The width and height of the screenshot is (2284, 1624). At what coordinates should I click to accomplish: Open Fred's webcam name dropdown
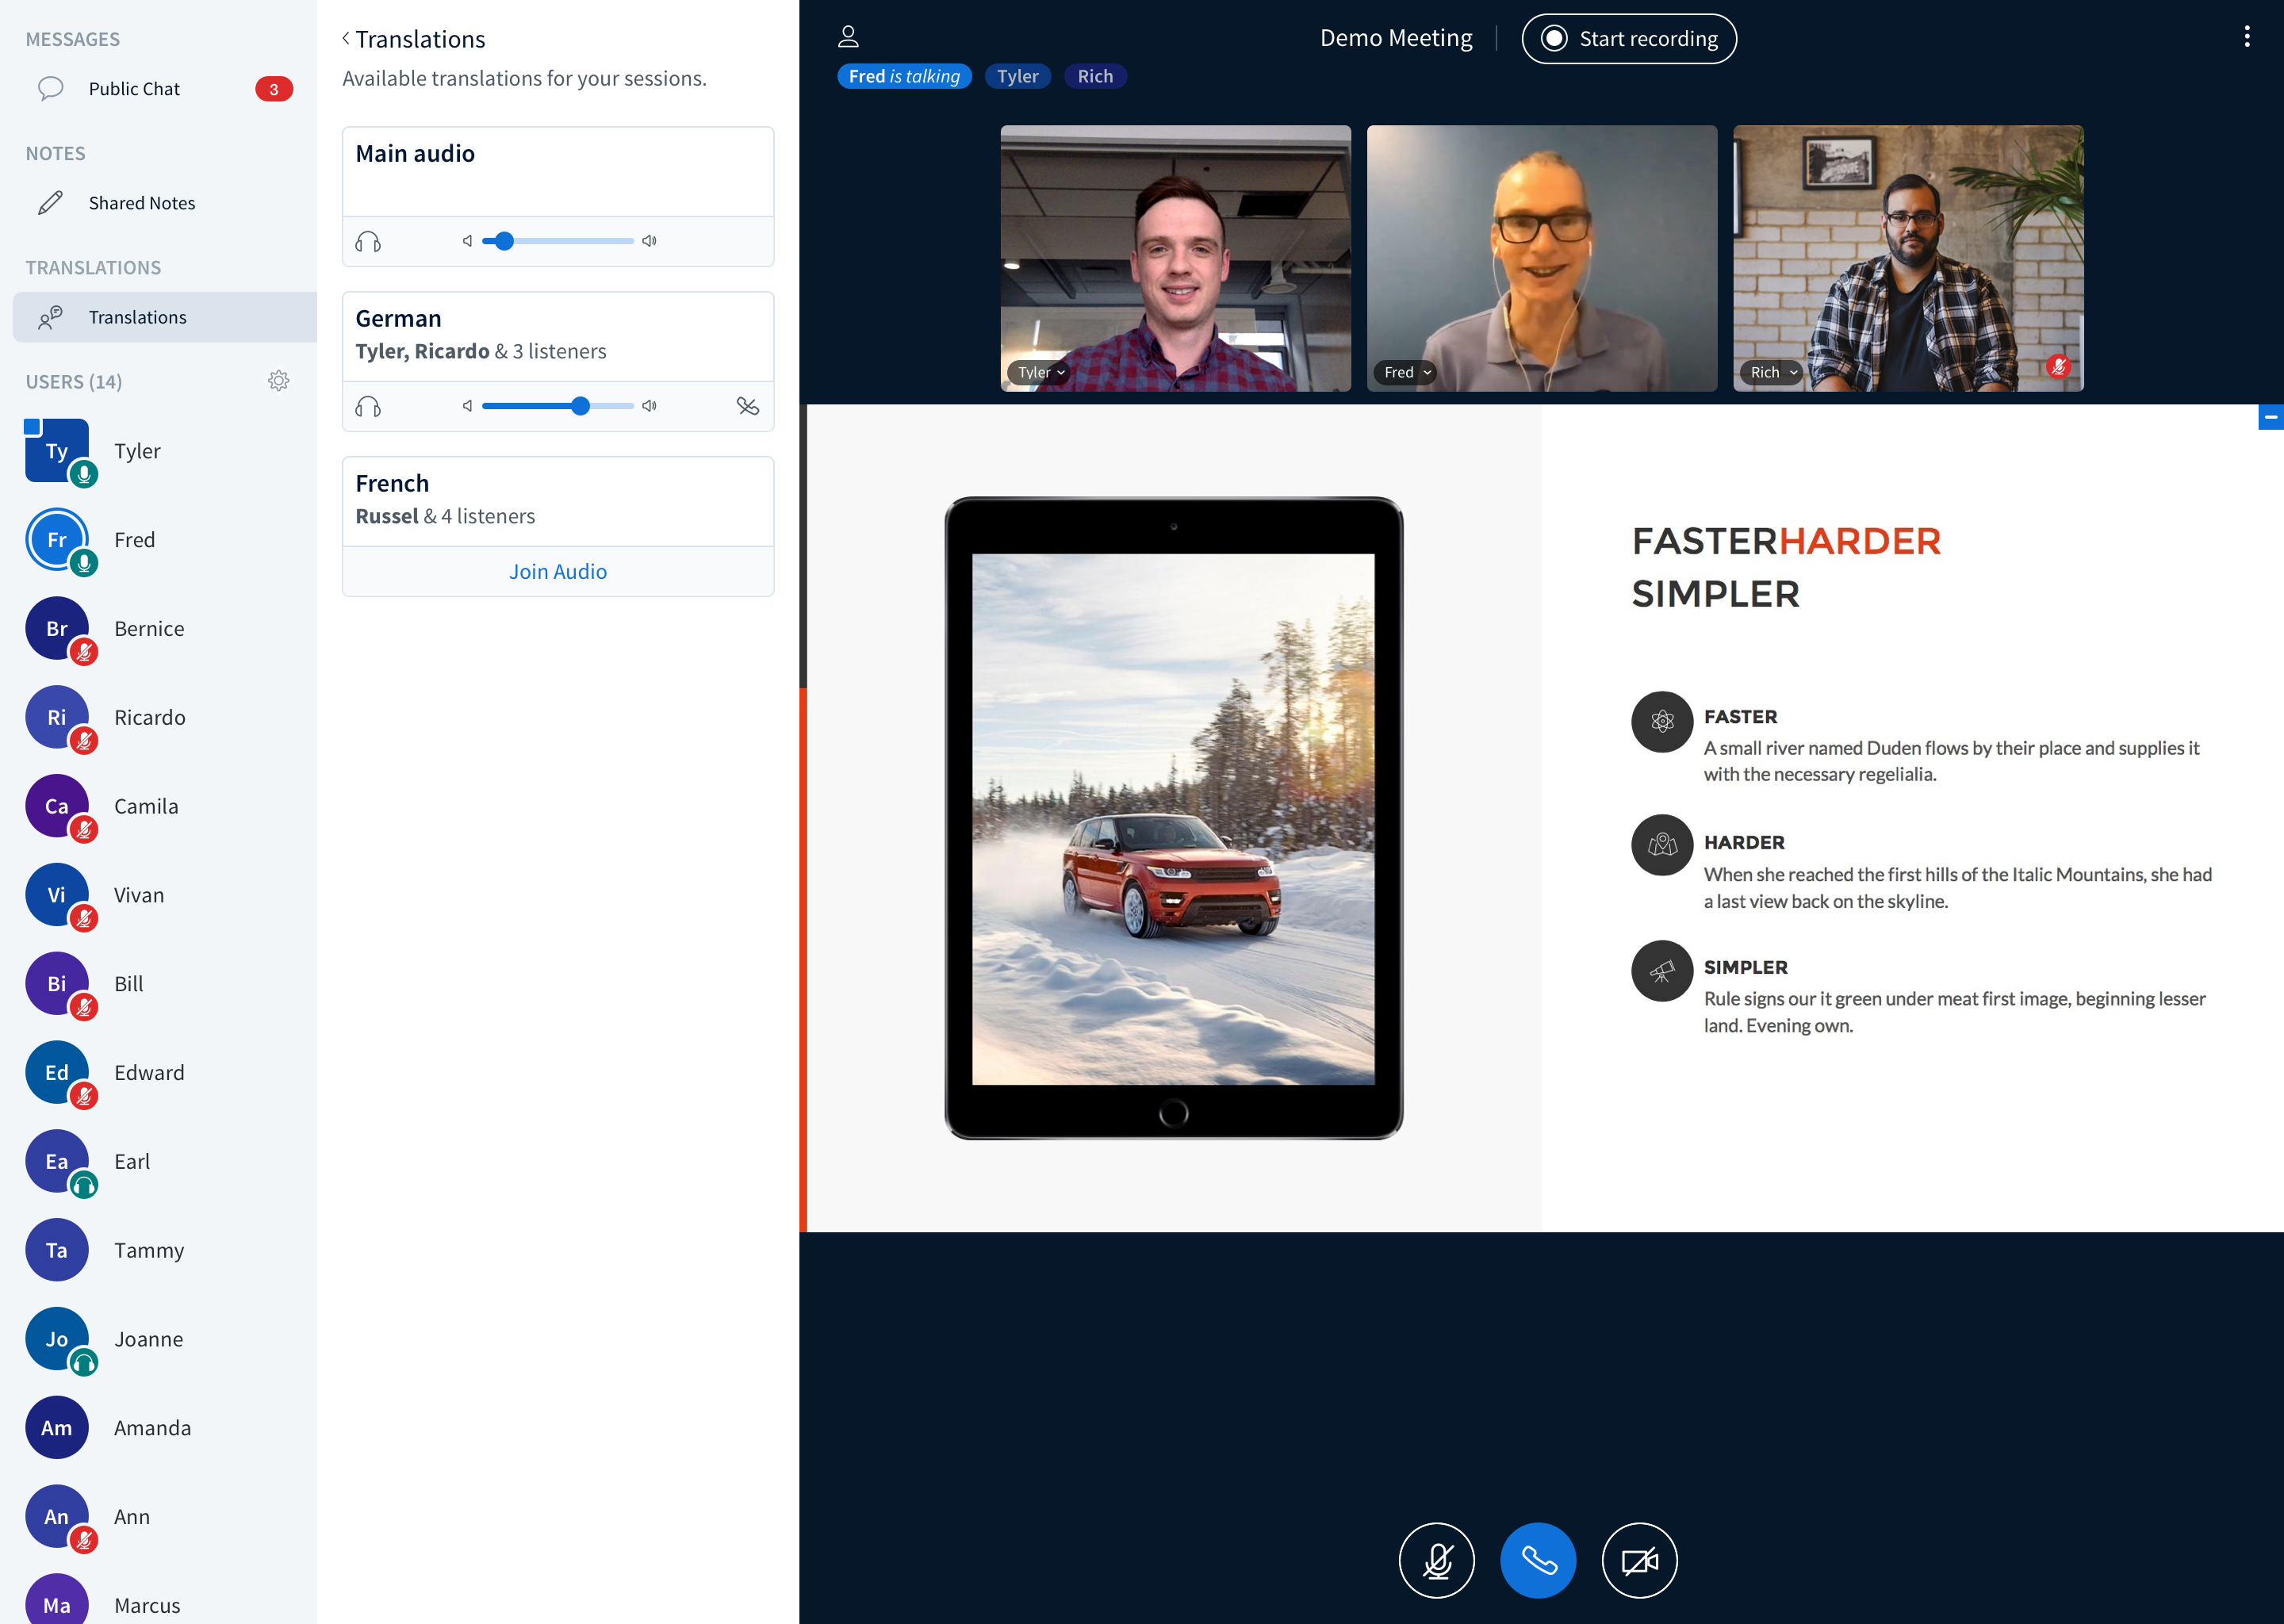tap(1407, 372)
